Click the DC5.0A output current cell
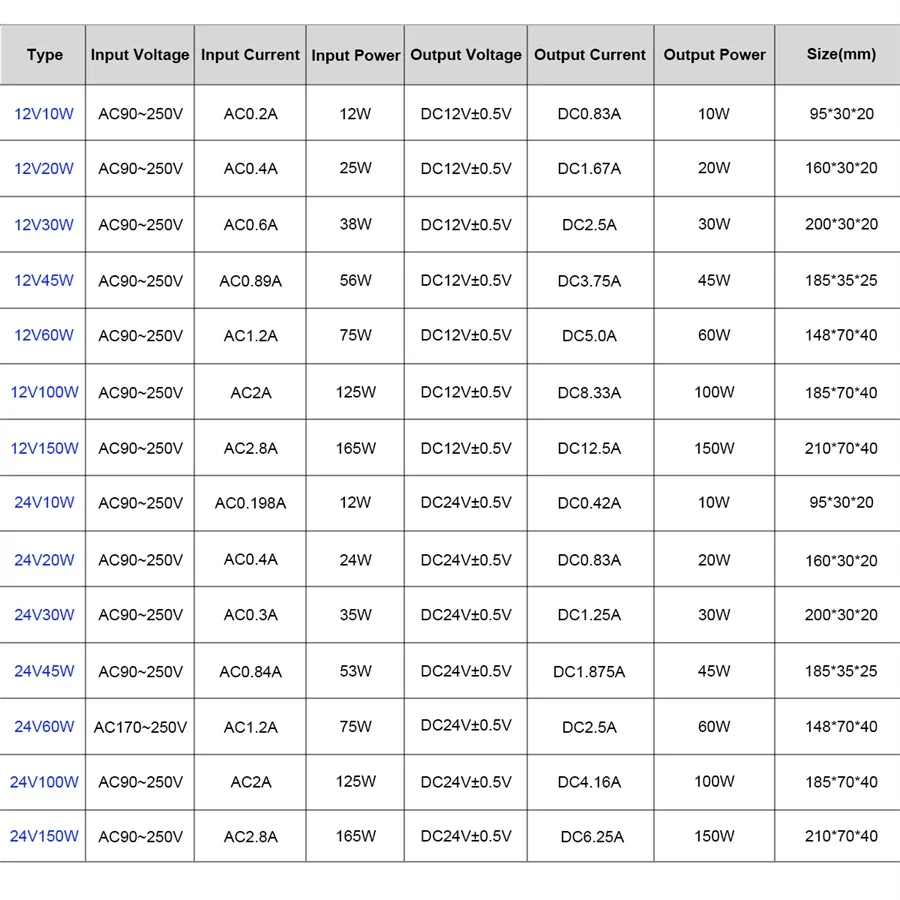900x900 pixels. point(589,335)
